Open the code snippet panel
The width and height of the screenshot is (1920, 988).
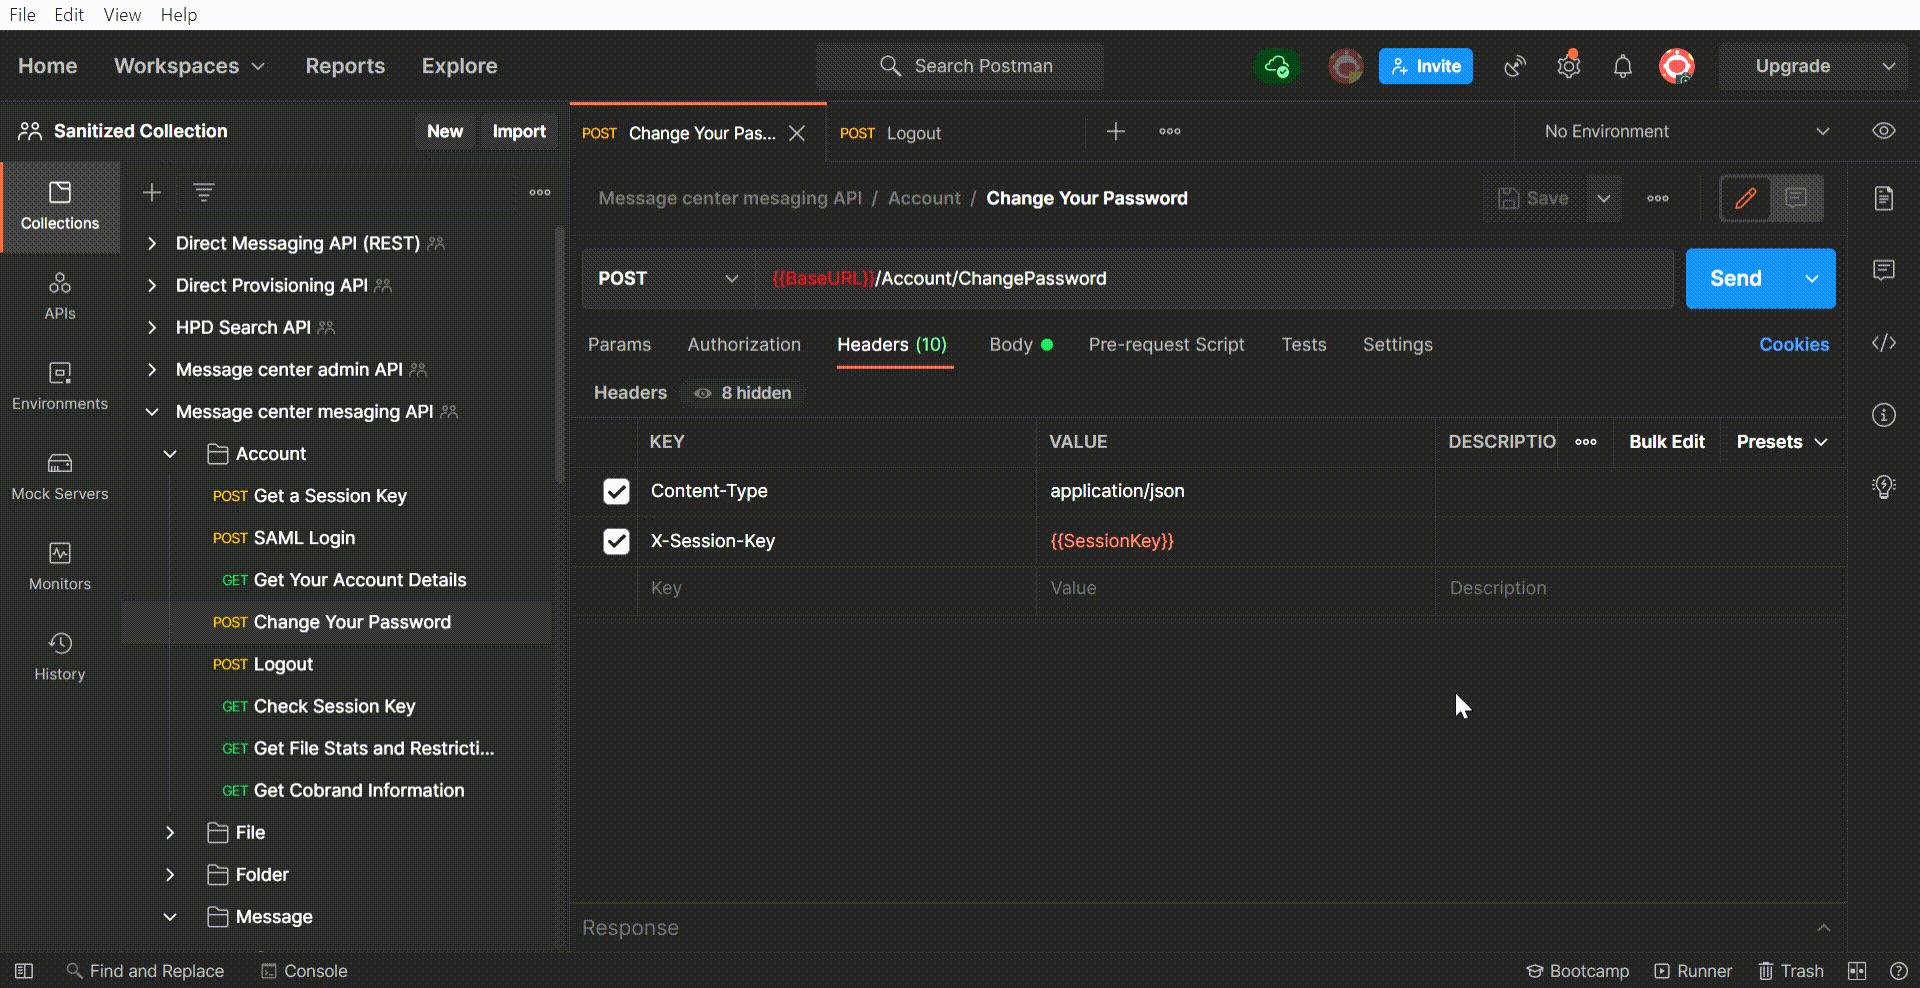tap(1884, 343)
